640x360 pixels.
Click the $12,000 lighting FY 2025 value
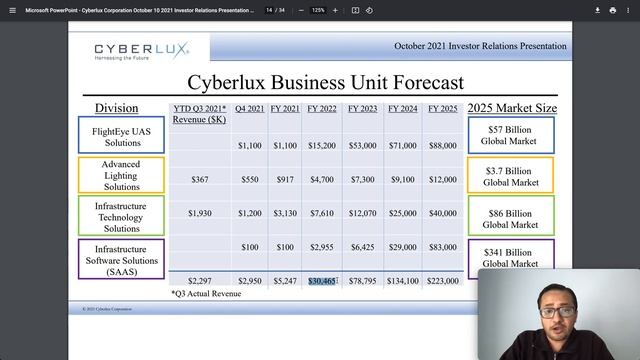[442, 179]
